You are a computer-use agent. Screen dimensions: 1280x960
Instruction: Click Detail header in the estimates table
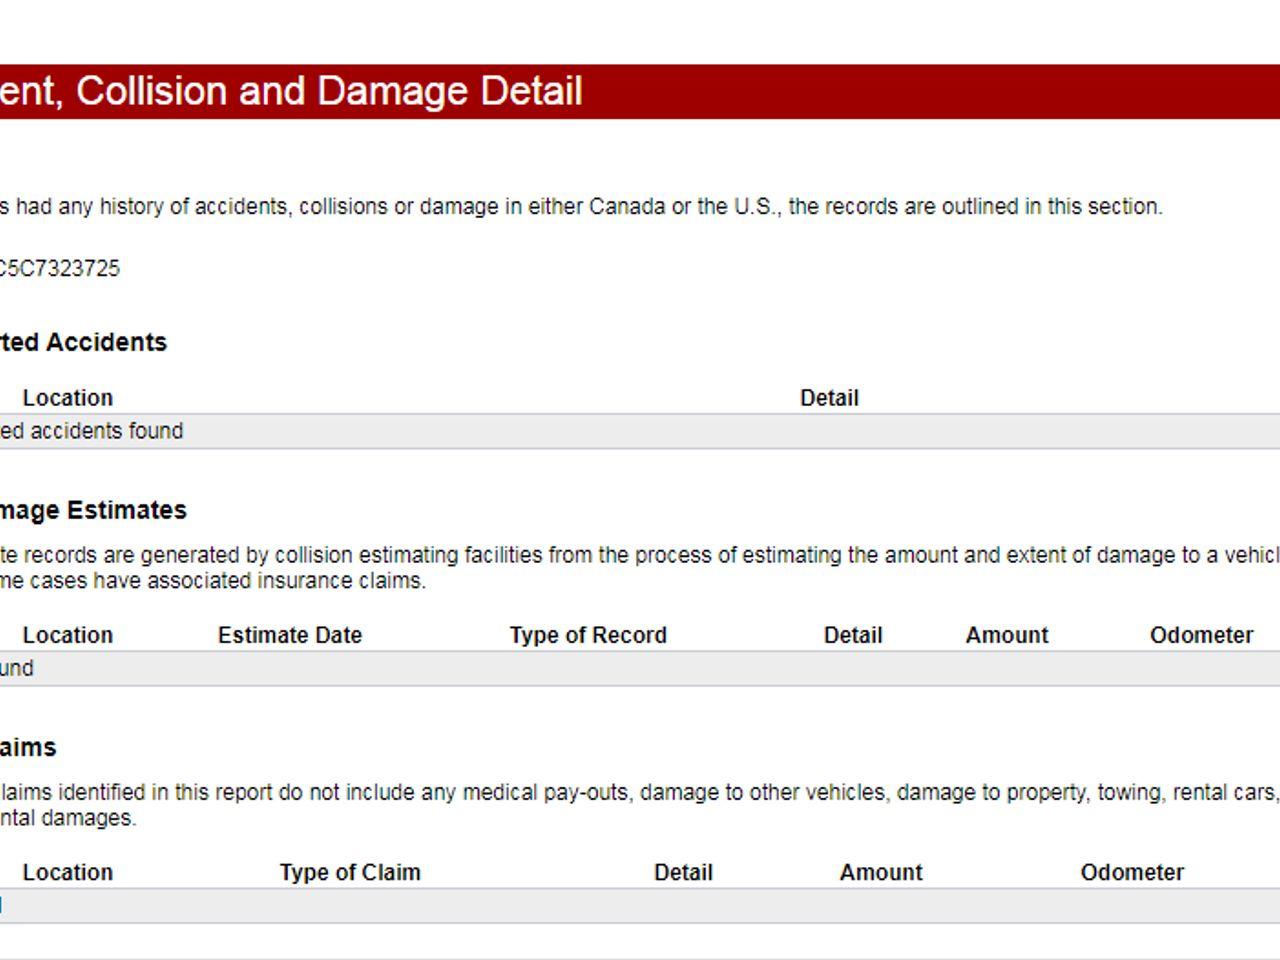coord(853,635)
